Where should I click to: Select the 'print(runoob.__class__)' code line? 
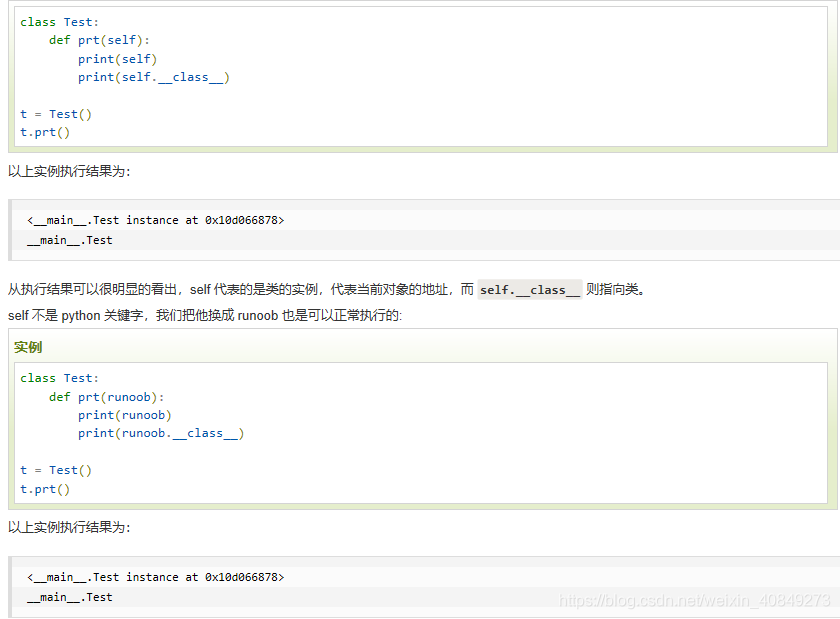click(161, 434)
